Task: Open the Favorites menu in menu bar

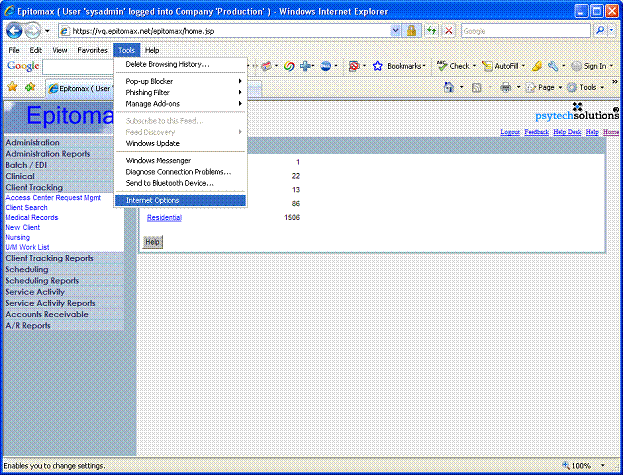Action: coord(92,49)
